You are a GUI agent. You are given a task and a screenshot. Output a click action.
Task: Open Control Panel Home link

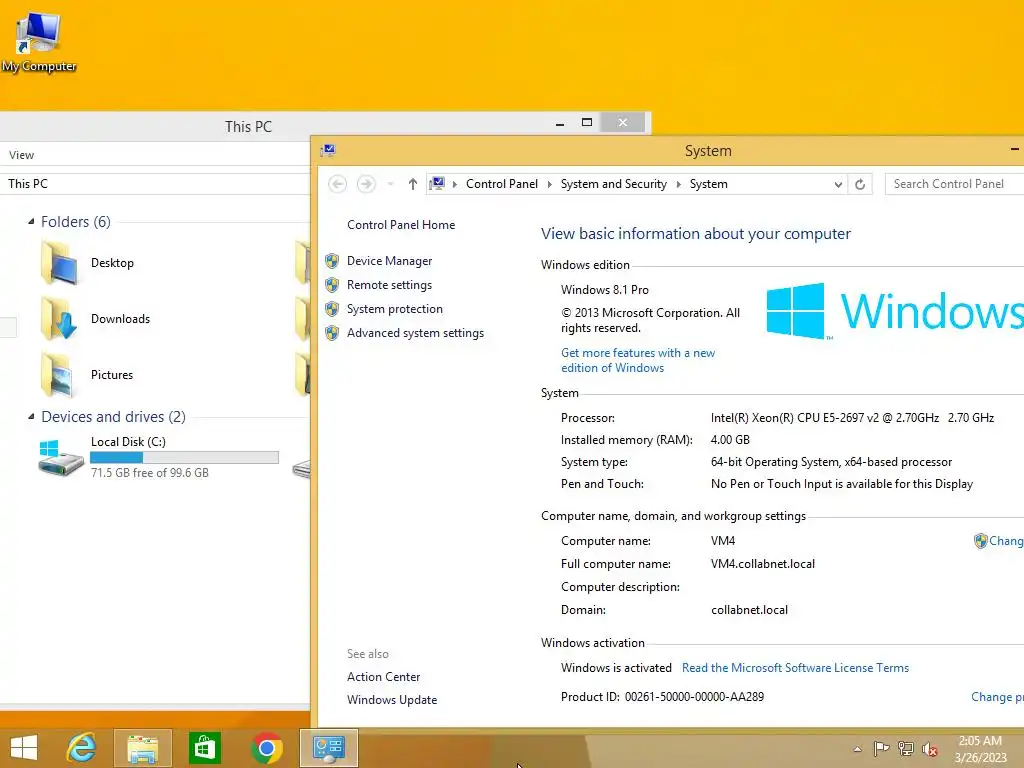(401, 225)
